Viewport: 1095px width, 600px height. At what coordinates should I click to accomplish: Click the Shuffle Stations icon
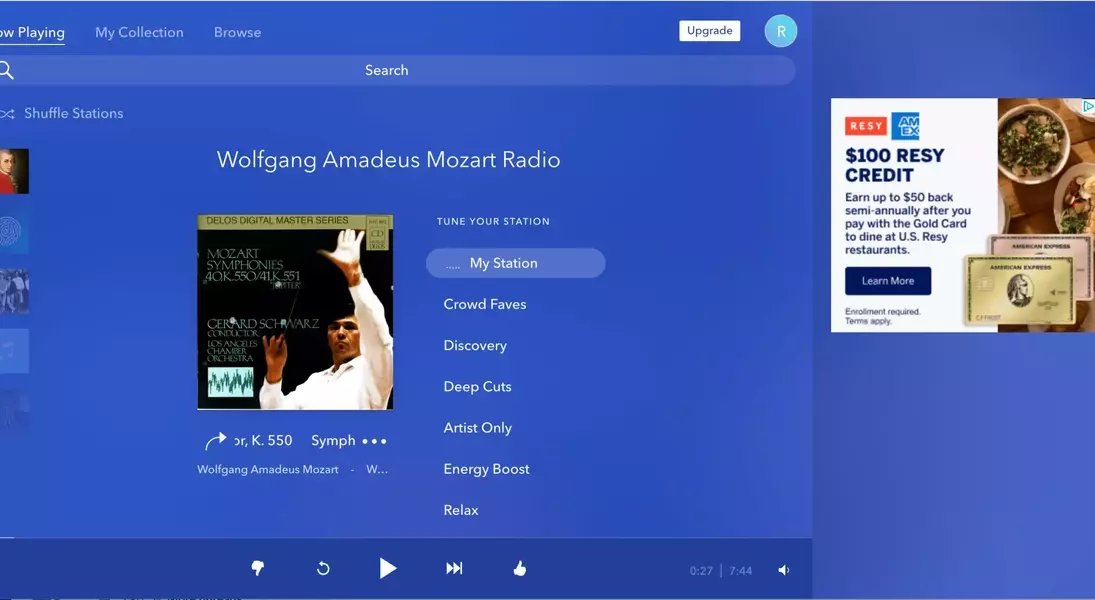[x=8, y=114]
